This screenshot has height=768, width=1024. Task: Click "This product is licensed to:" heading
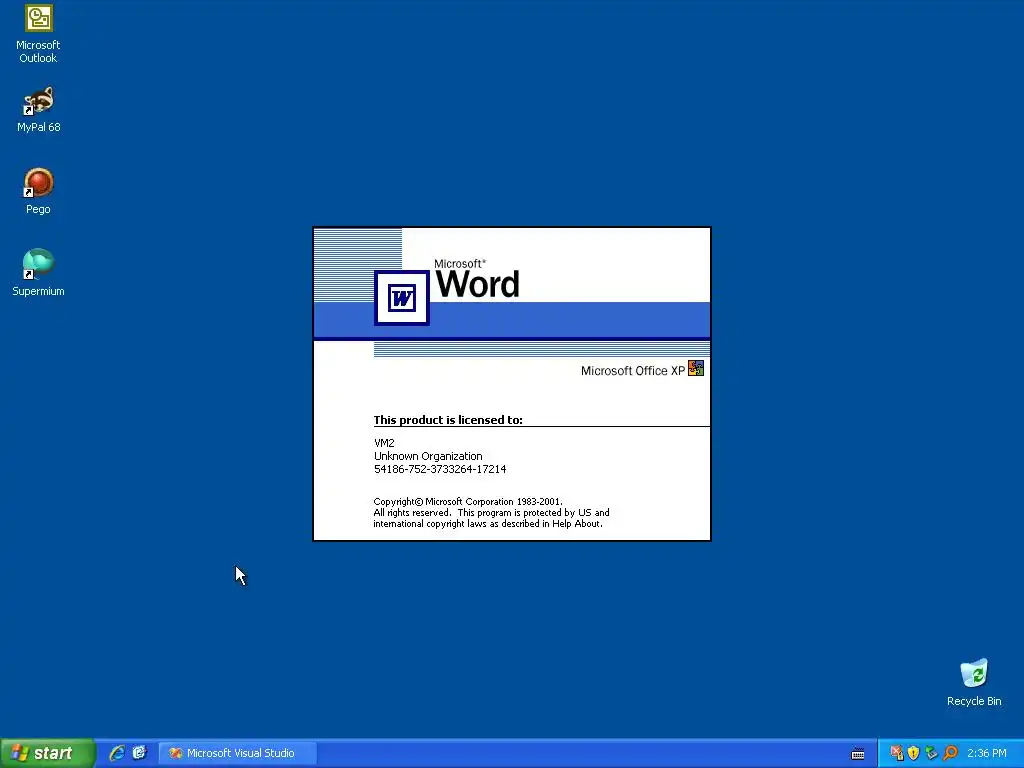click(x=448, y=420)
